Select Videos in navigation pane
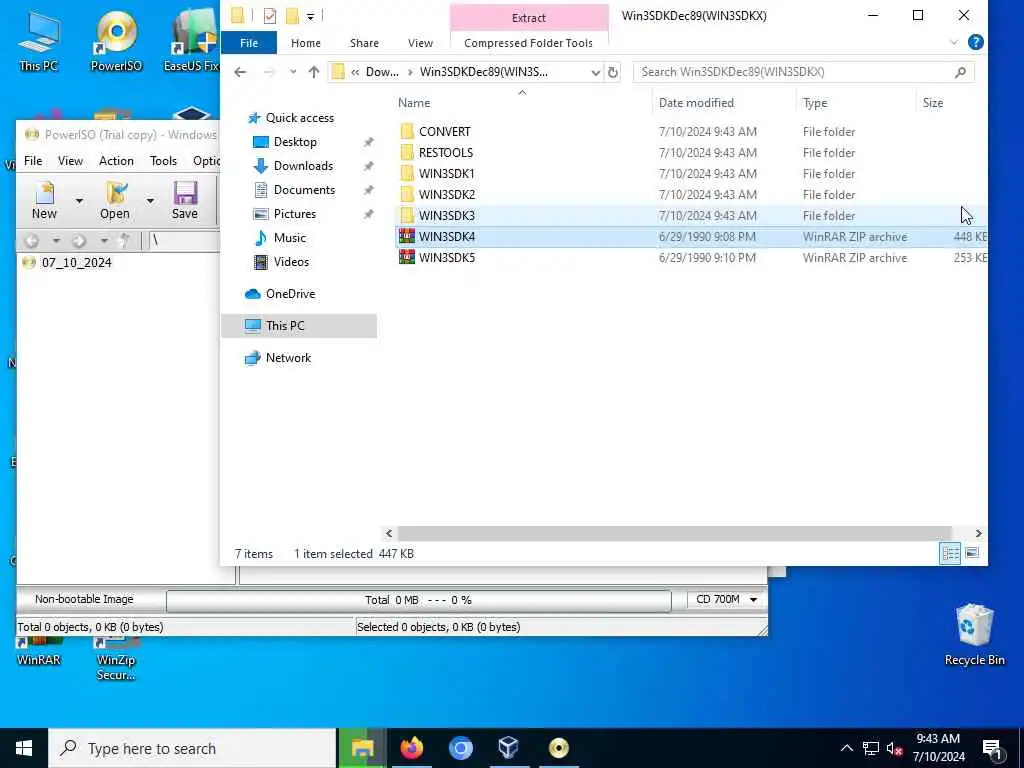Viewport: 1024px width, 768px height. pos(291,262)
